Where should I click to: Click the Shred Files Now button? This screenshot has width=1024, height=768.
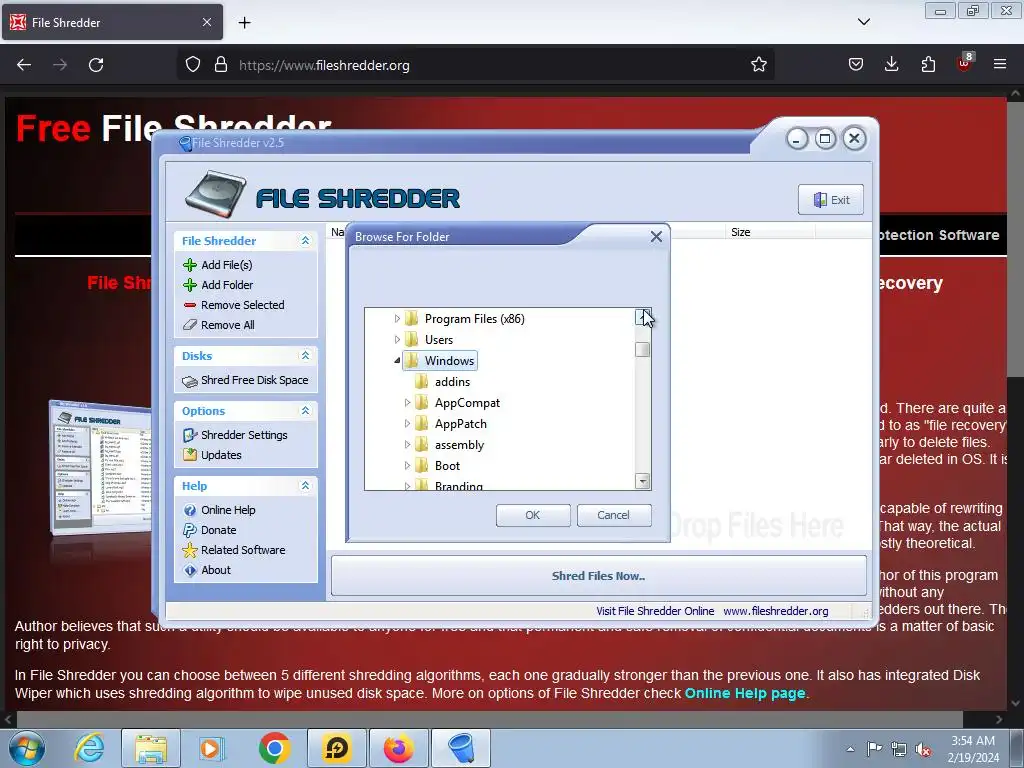pyautogui.click(x=598, y=576)
